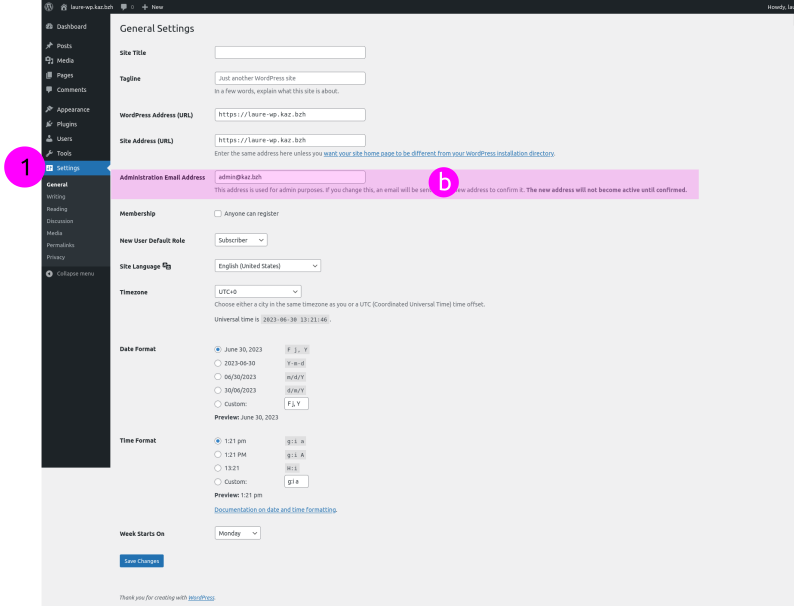Click the Media icon in sidebar
The height and width of the screenshot is (606, 794).
49,60
